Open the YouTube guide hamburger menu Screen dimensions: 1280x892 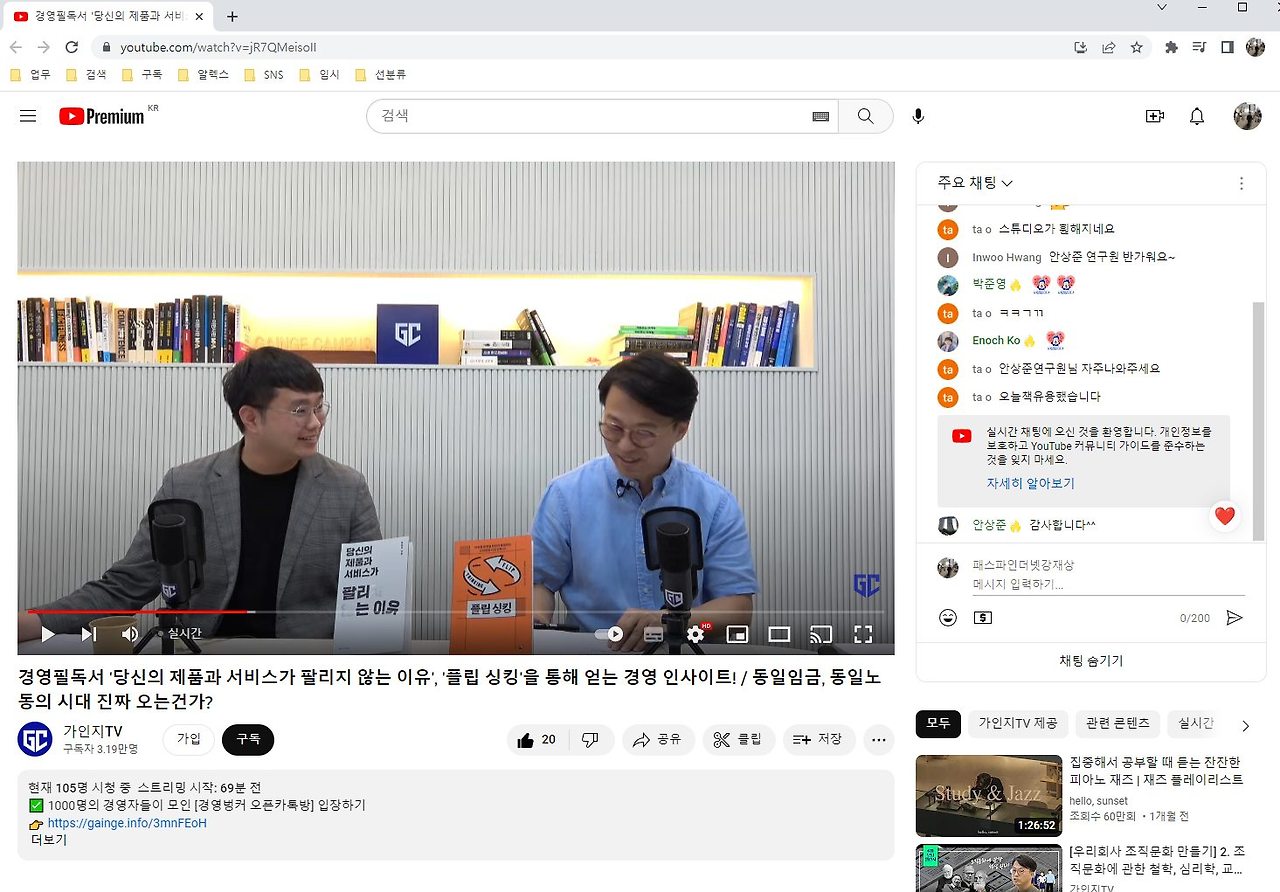(x=28, y=116)
